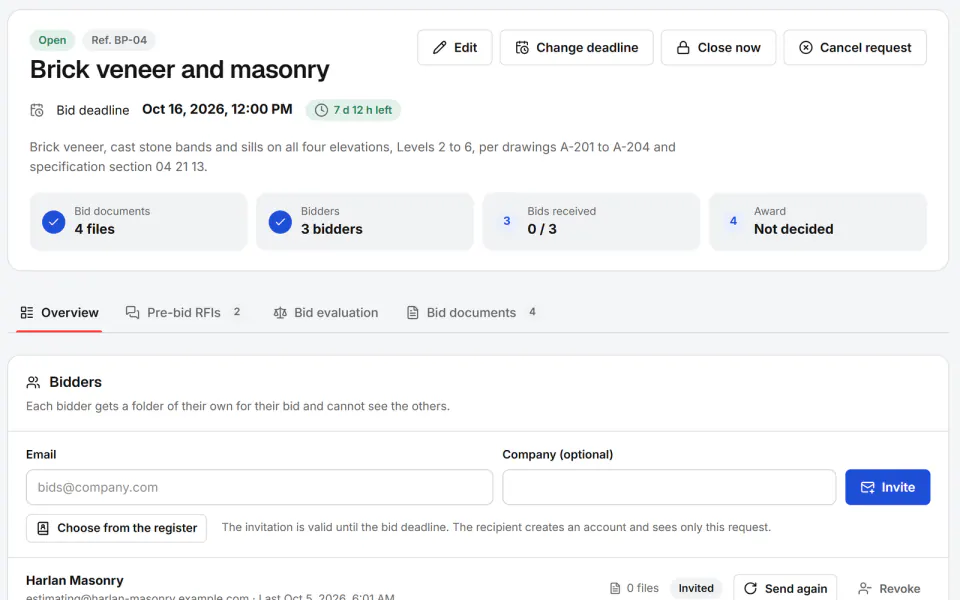
Task: Click the Overview tab list icon
Action: [x=27, y=313]
